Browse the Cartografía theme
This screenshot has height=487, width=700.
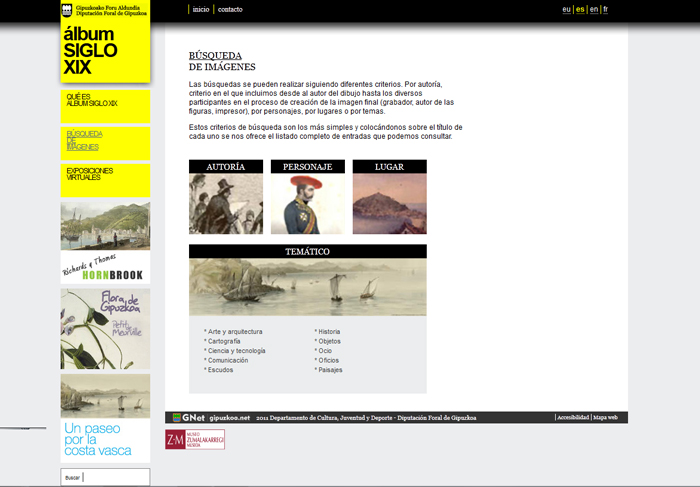pos(225,341)
